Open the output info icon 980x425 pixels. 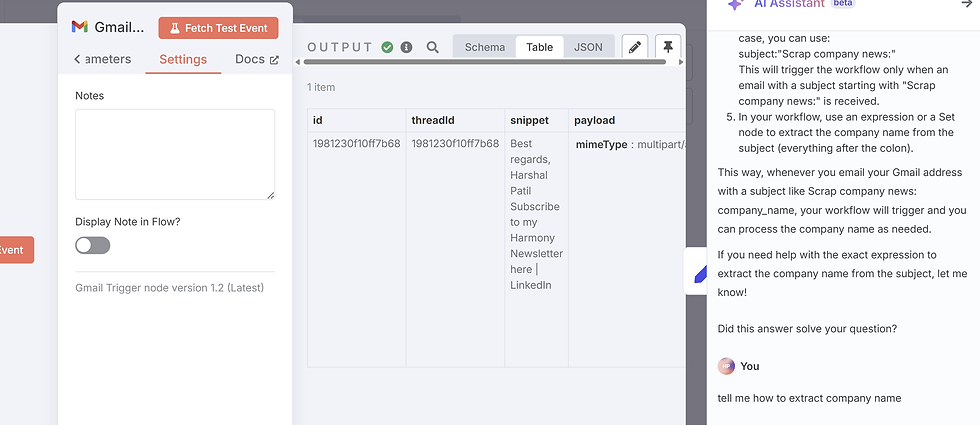pyautogui.click(x=406, y=47)
